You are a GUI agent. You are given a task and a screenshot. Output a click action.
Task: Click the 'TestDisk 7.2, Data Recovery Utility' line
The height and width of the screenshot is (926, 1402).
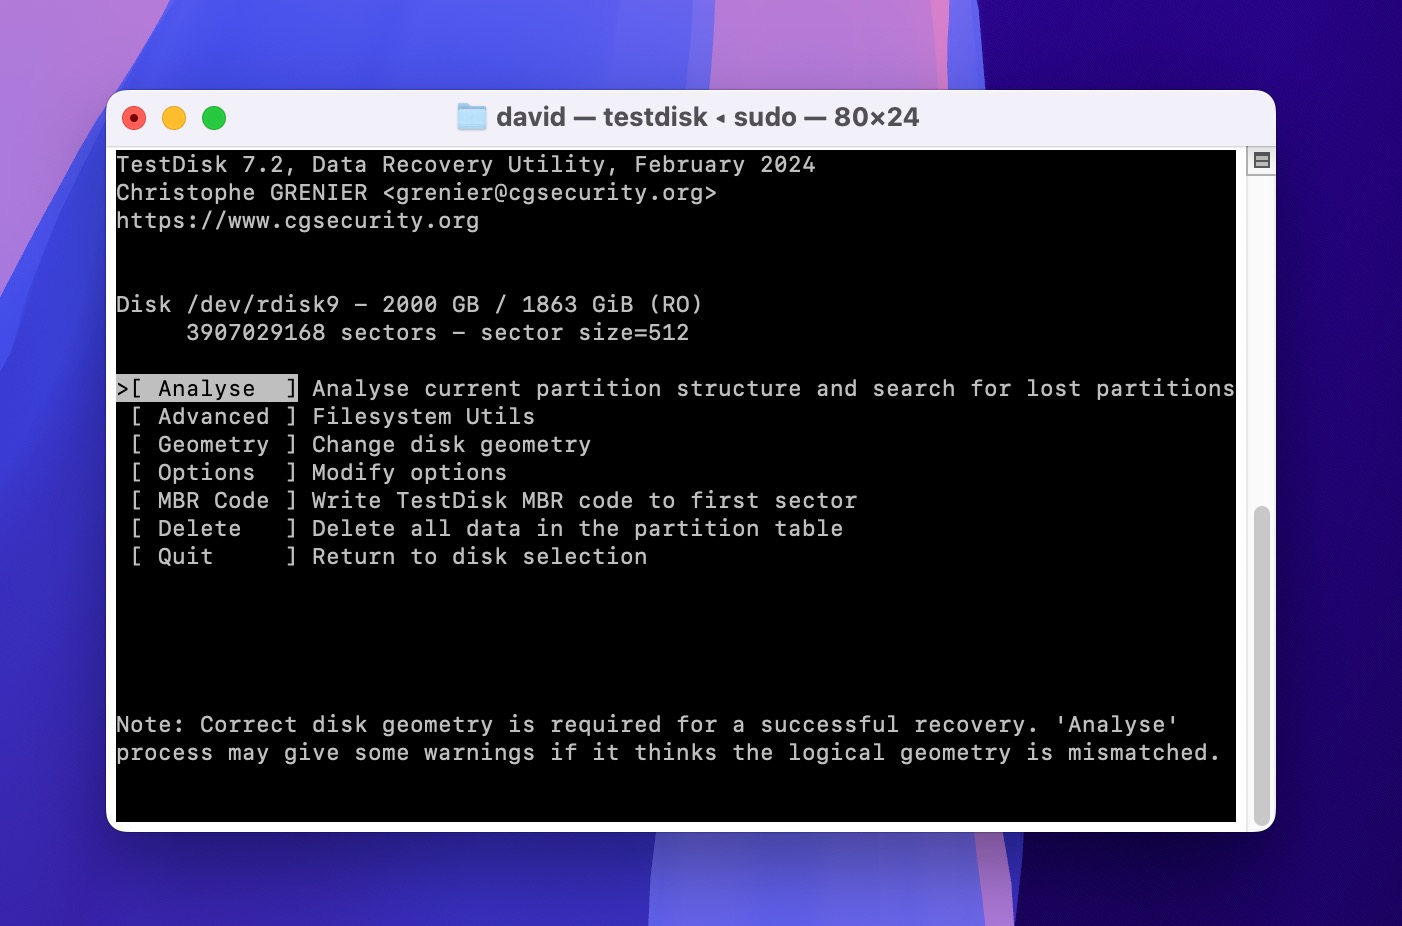(466, 165)
